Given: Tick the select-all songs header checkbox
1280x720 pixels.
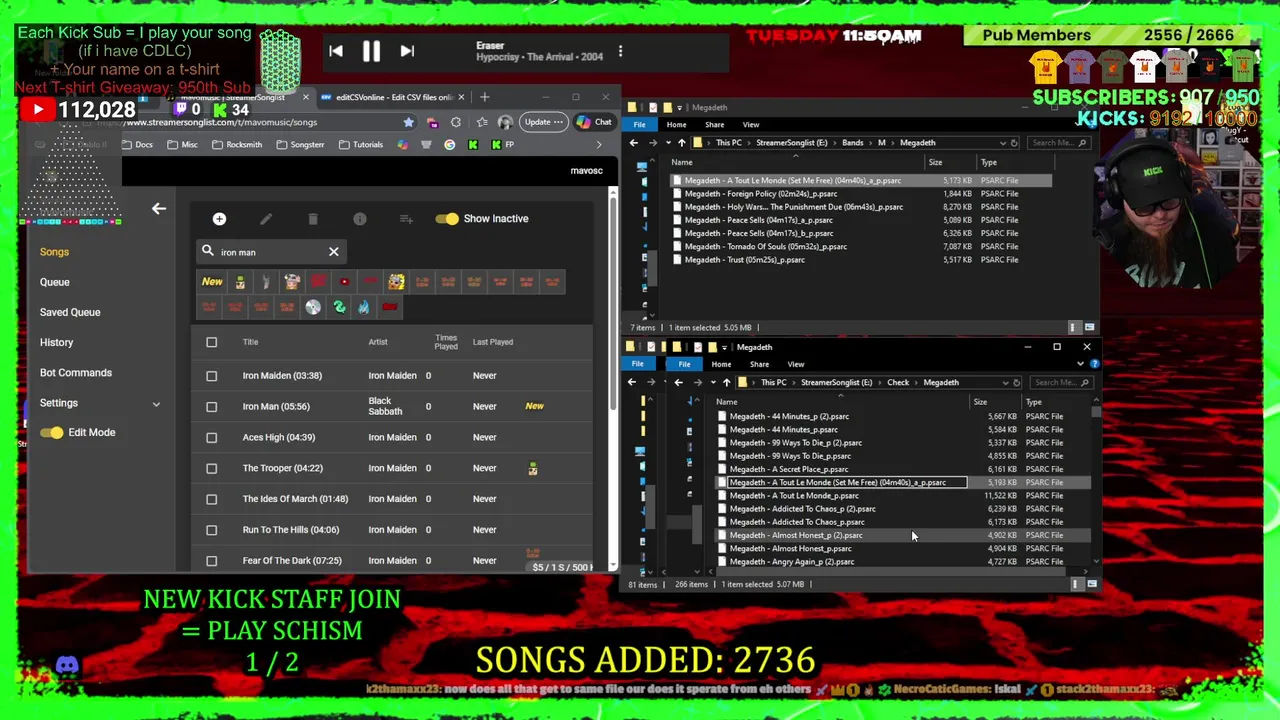Looking at the screenshot, I should [211, 343].
